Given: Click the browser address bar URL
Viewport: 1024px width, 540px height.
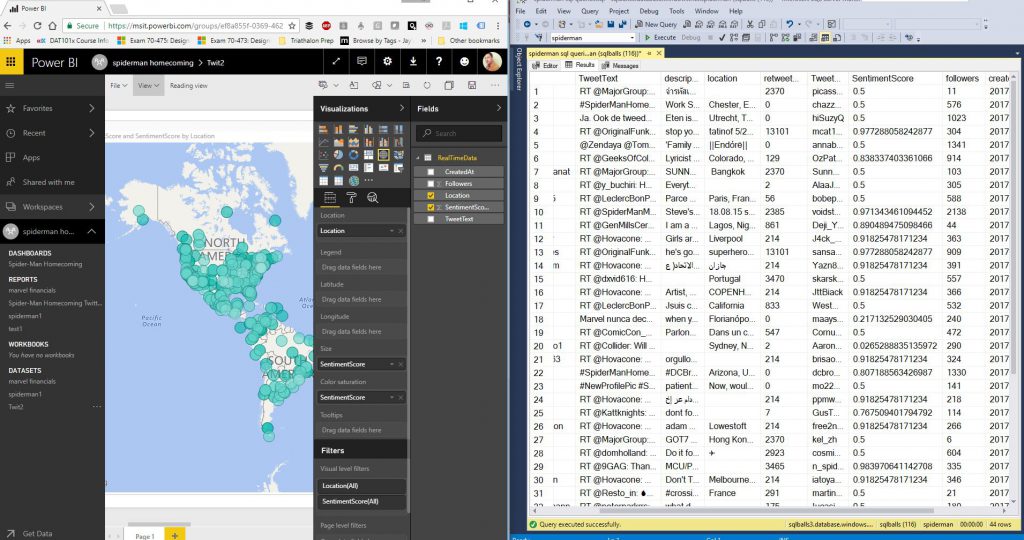Looking at the screenshot, I should click(195, 25).
